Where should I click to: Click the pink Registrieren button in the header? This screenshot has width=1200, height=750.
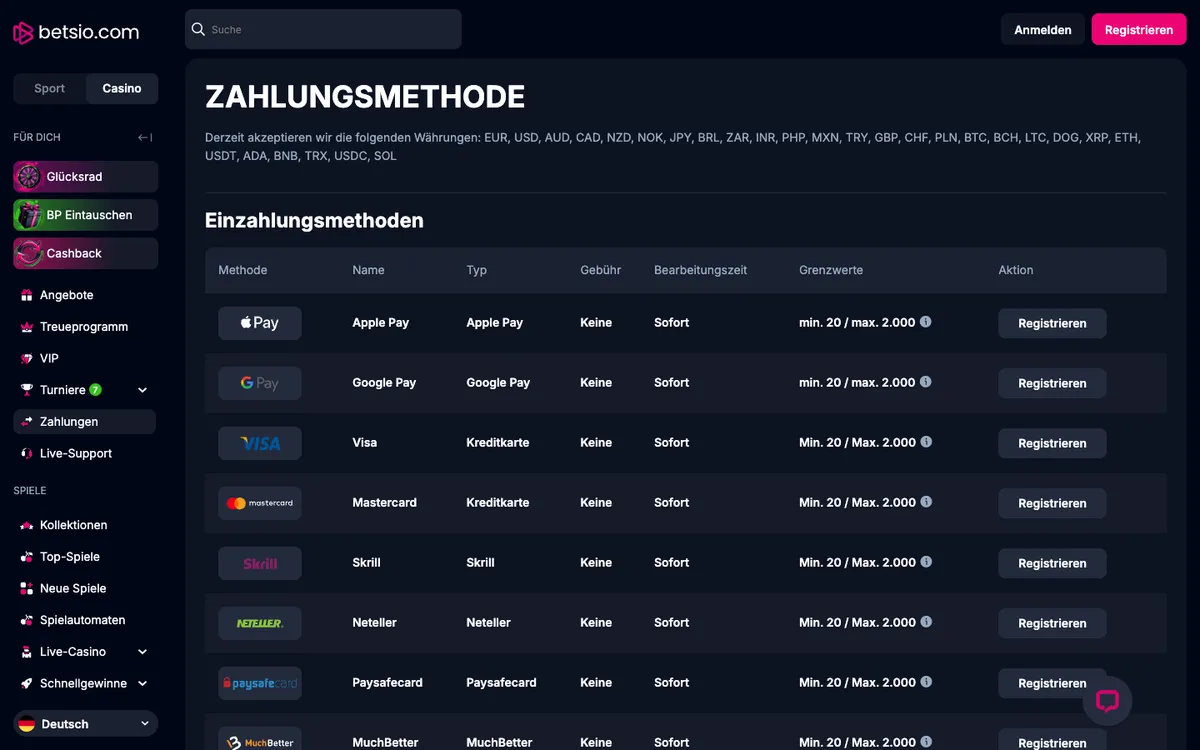tap(1139, 30)
